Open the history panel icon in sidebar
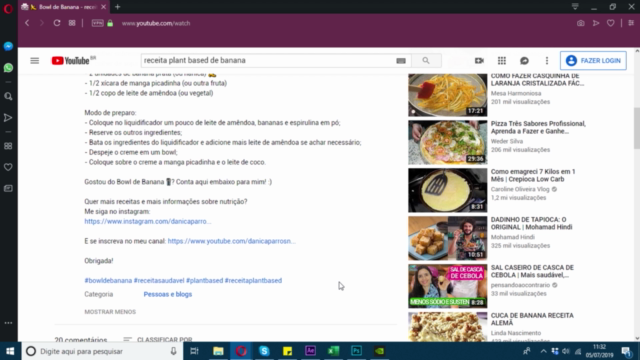Image resolution: width=640 pixels, height=360 pixels. [8, 189]
